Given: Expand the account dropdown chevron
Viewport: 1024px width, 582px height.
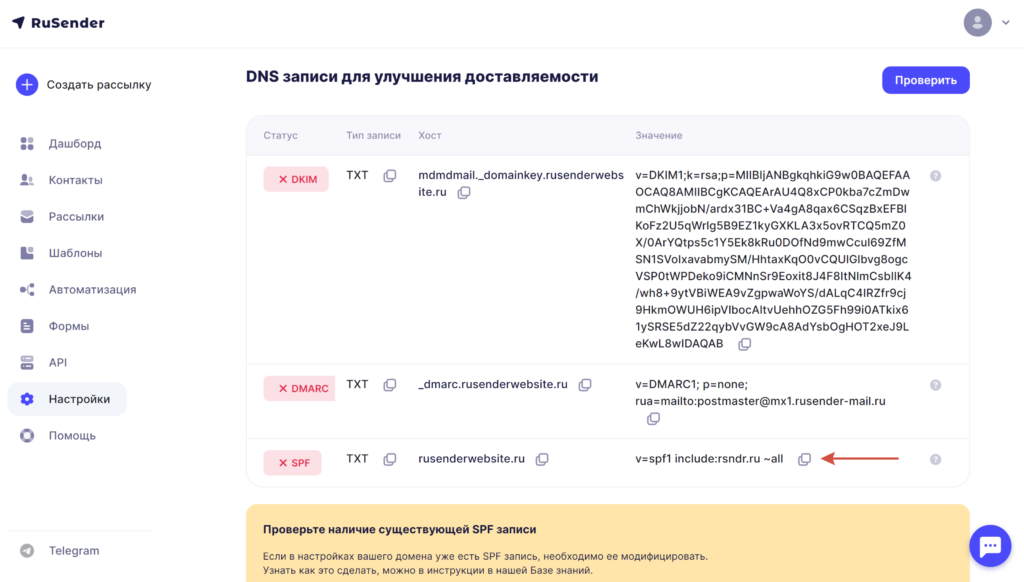Looking at the screenshot, I should (x=1006, y=23).
